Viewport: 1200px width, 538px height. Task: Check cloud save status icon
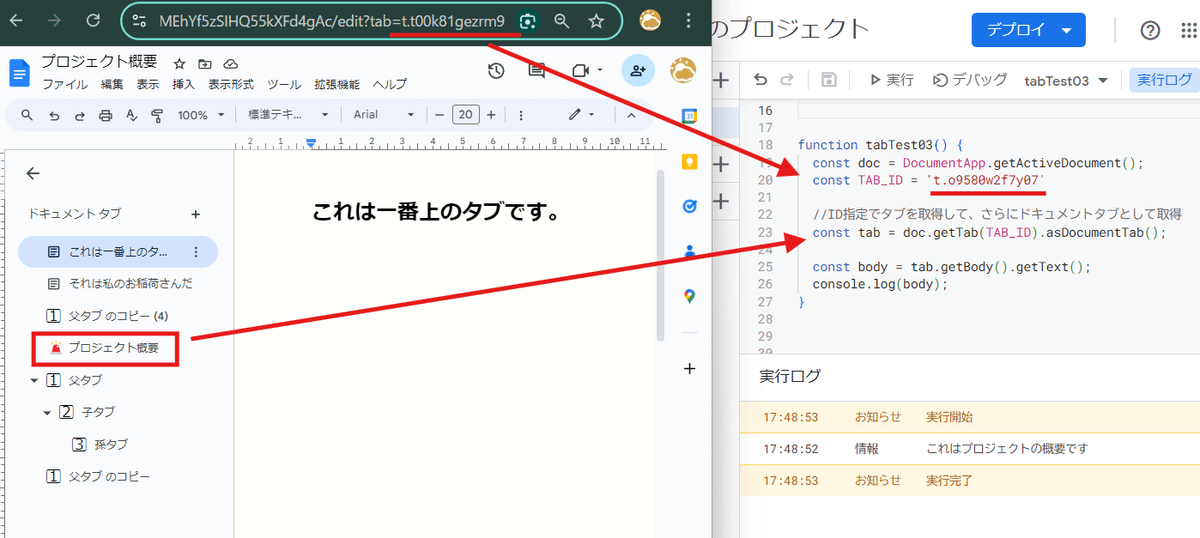point(231,63)
